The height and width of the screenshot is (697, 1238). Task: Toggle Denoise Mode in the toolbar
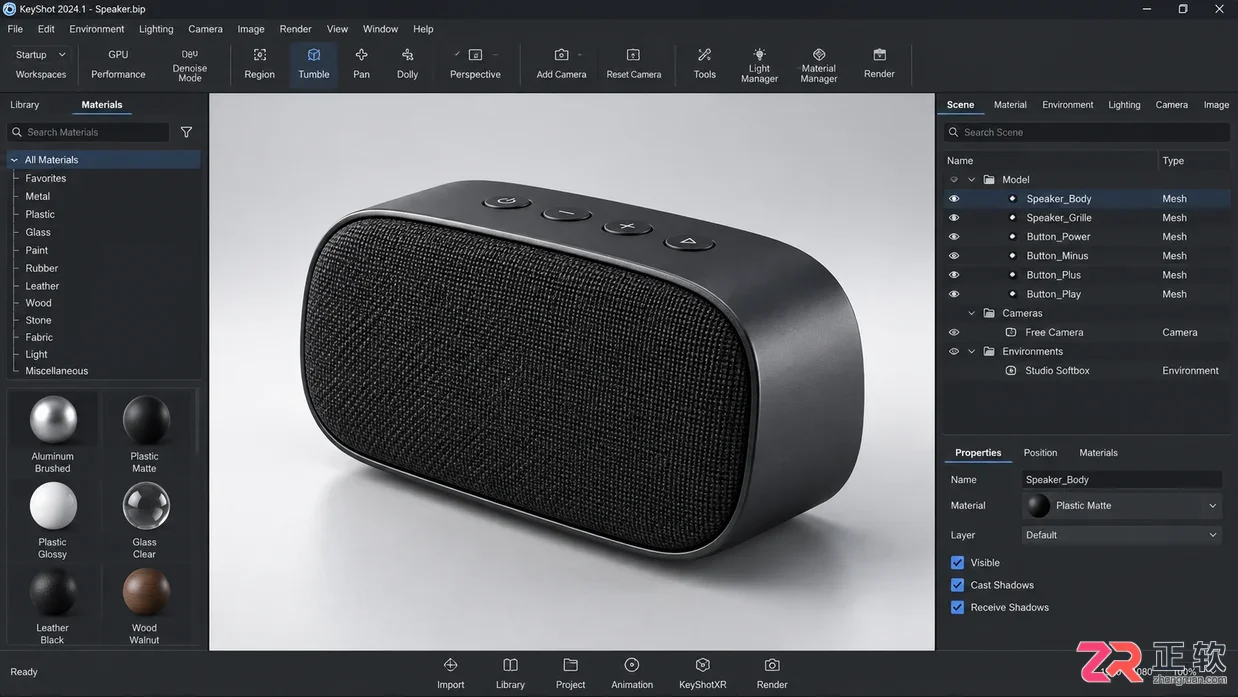(x=189, y=65)
